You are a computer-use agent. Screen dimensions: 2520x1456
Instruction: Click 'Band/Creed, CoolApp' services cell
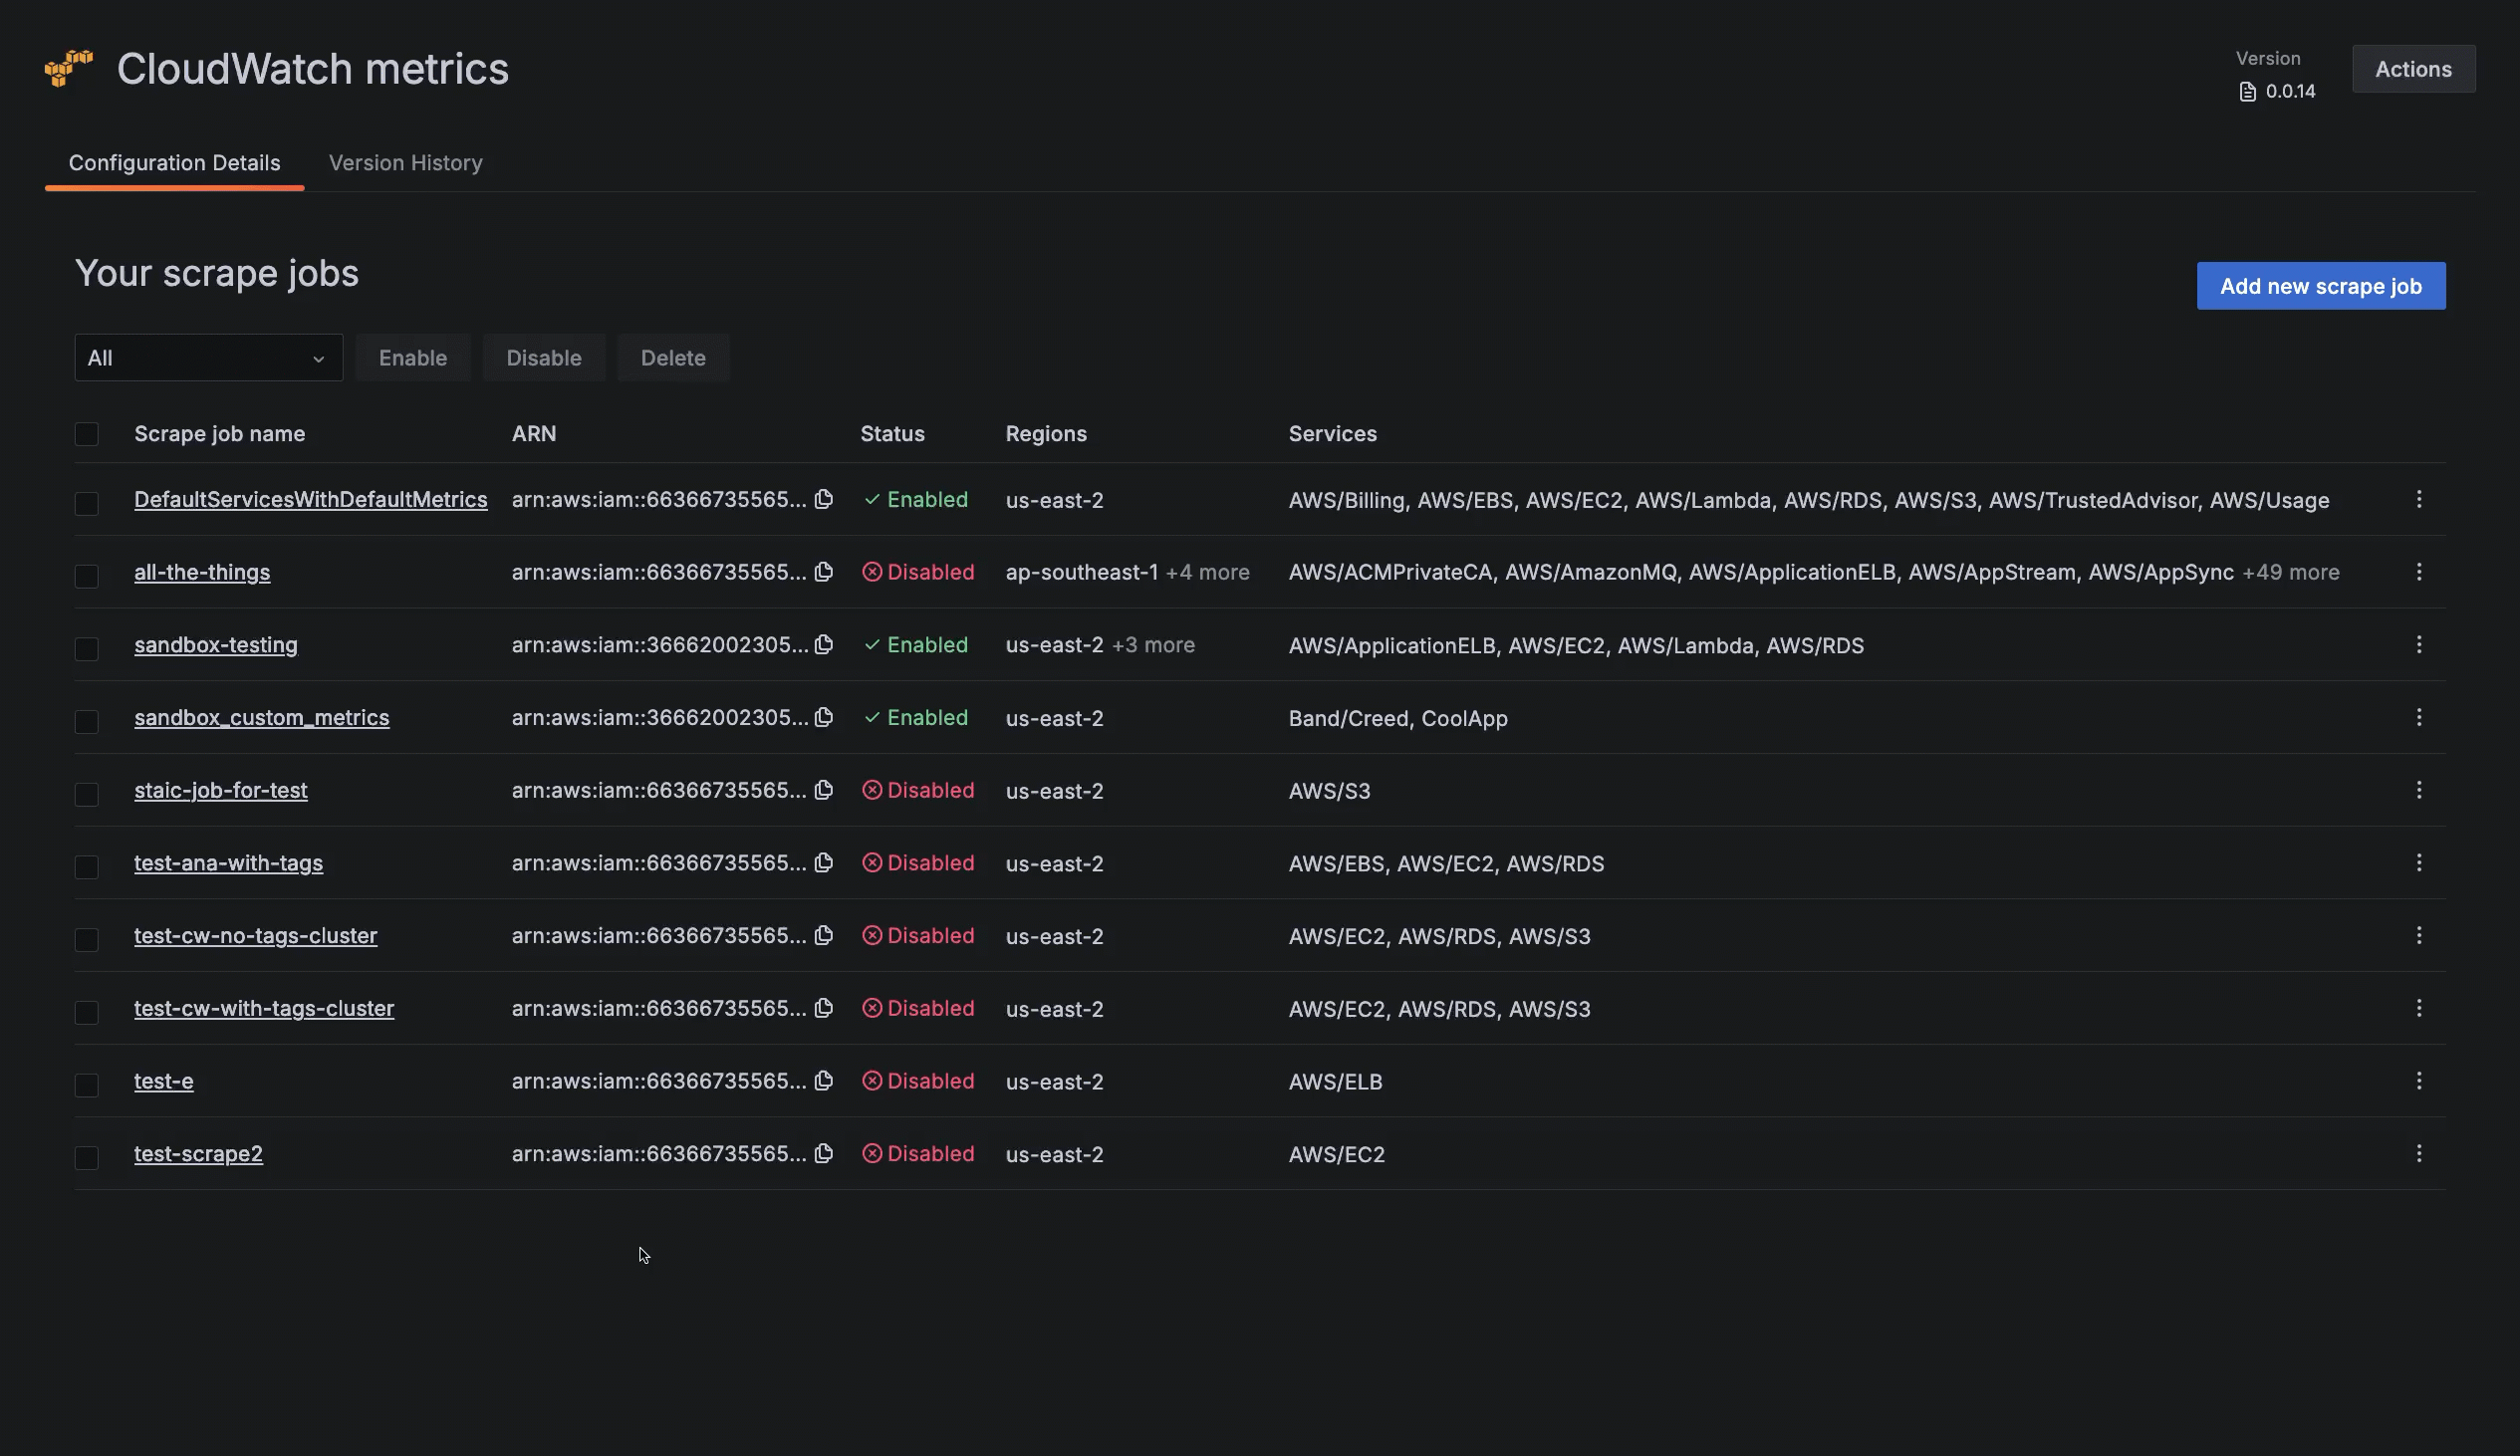coord(1398,718)
